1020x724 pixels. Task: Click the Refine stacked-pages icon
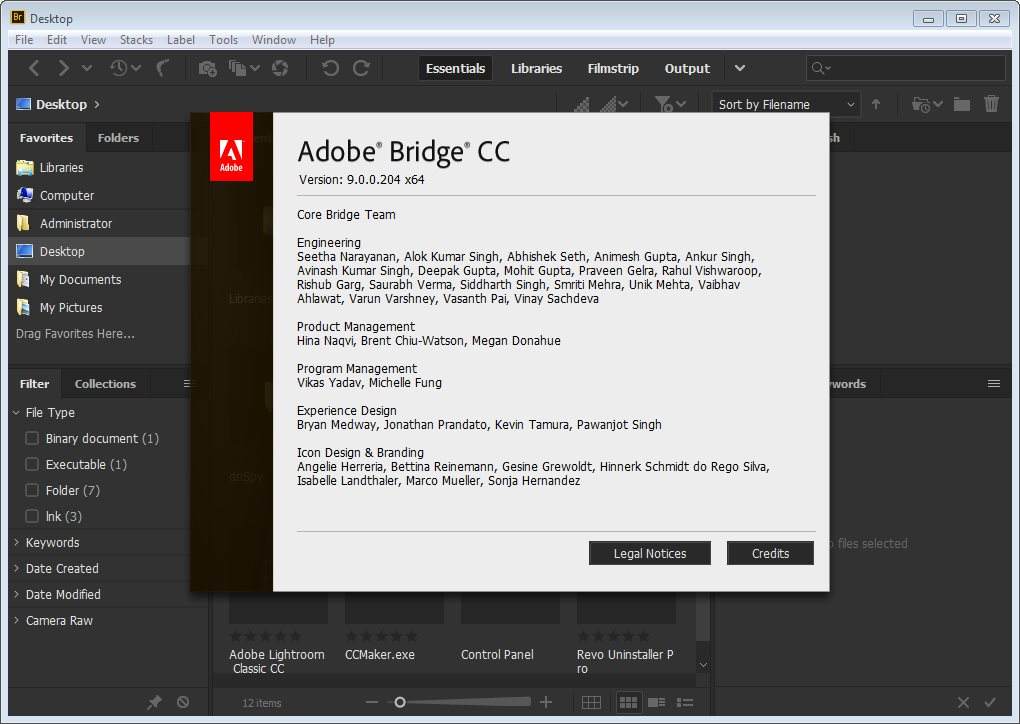click(x=238, y=68)
